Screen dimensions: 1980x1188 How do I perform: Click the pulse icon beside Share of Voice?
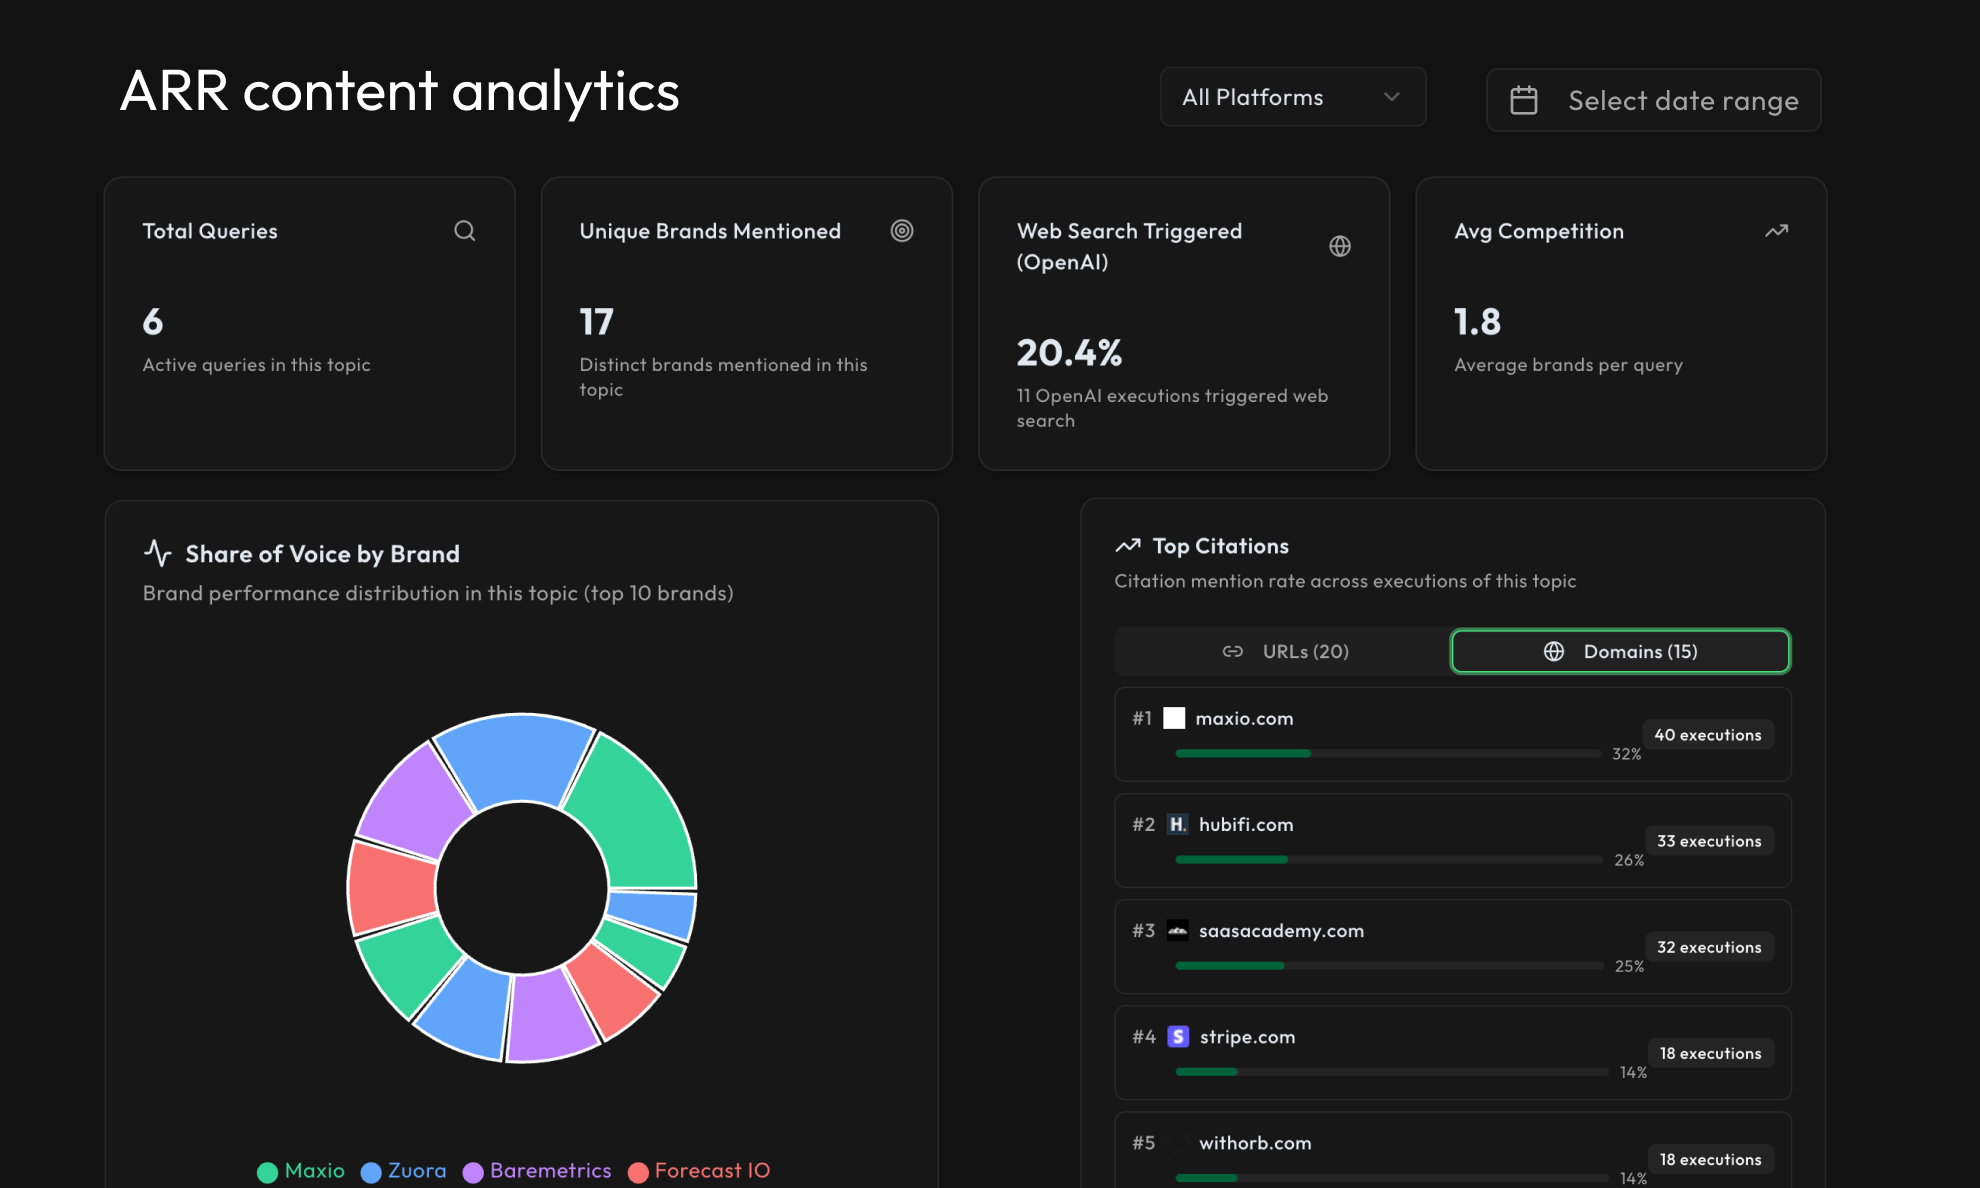[x=158, y=553]
